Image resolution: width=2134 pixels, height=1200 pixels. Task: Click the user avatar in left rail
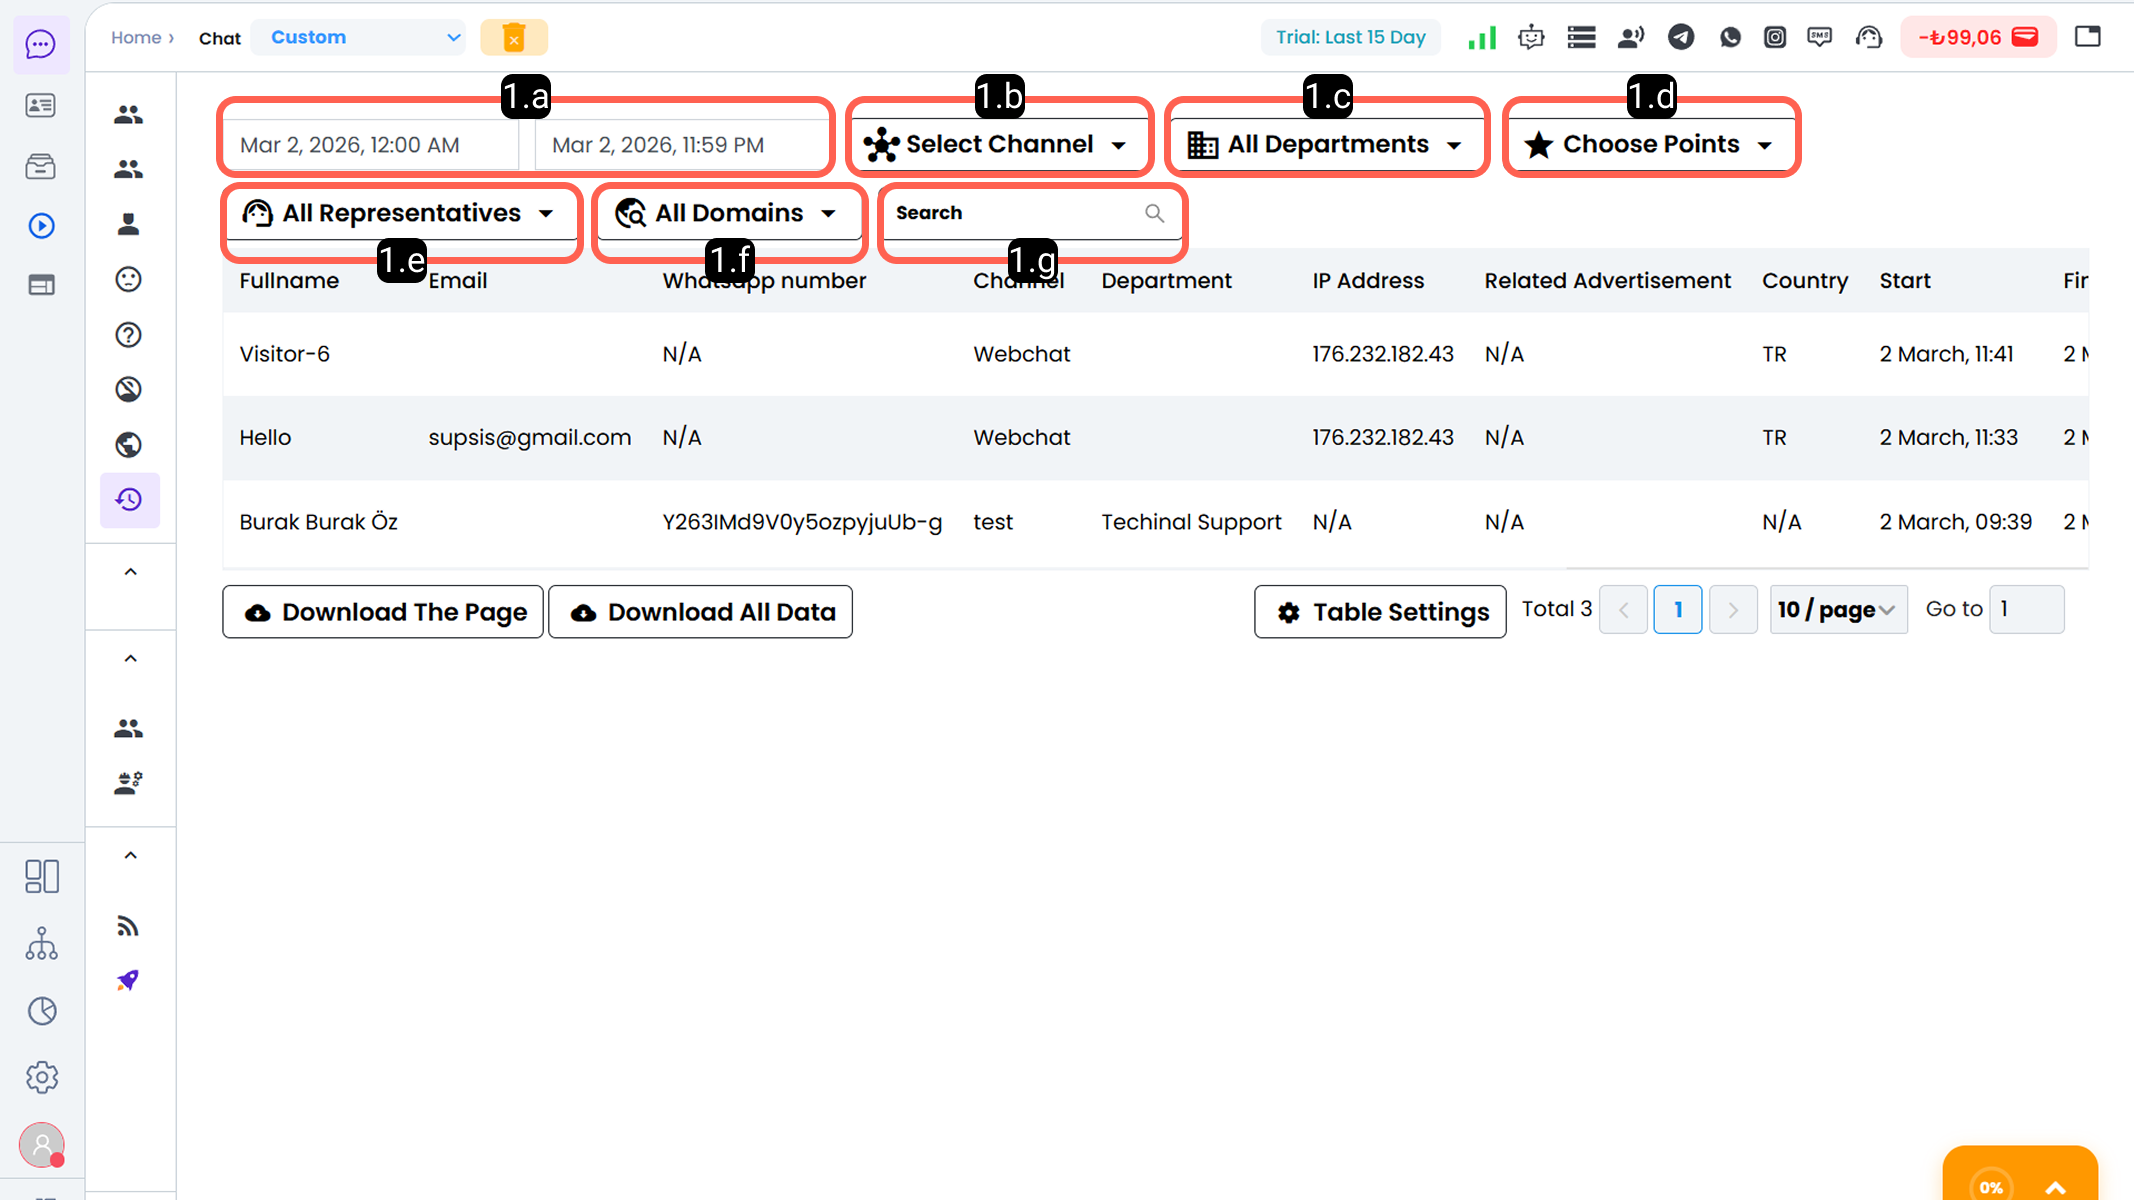click(x=42, y=1145)
